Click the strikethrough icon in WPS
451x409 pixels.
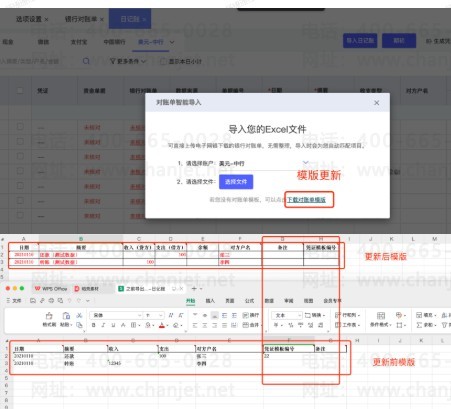pyautogui.click(x=123, y=325)
